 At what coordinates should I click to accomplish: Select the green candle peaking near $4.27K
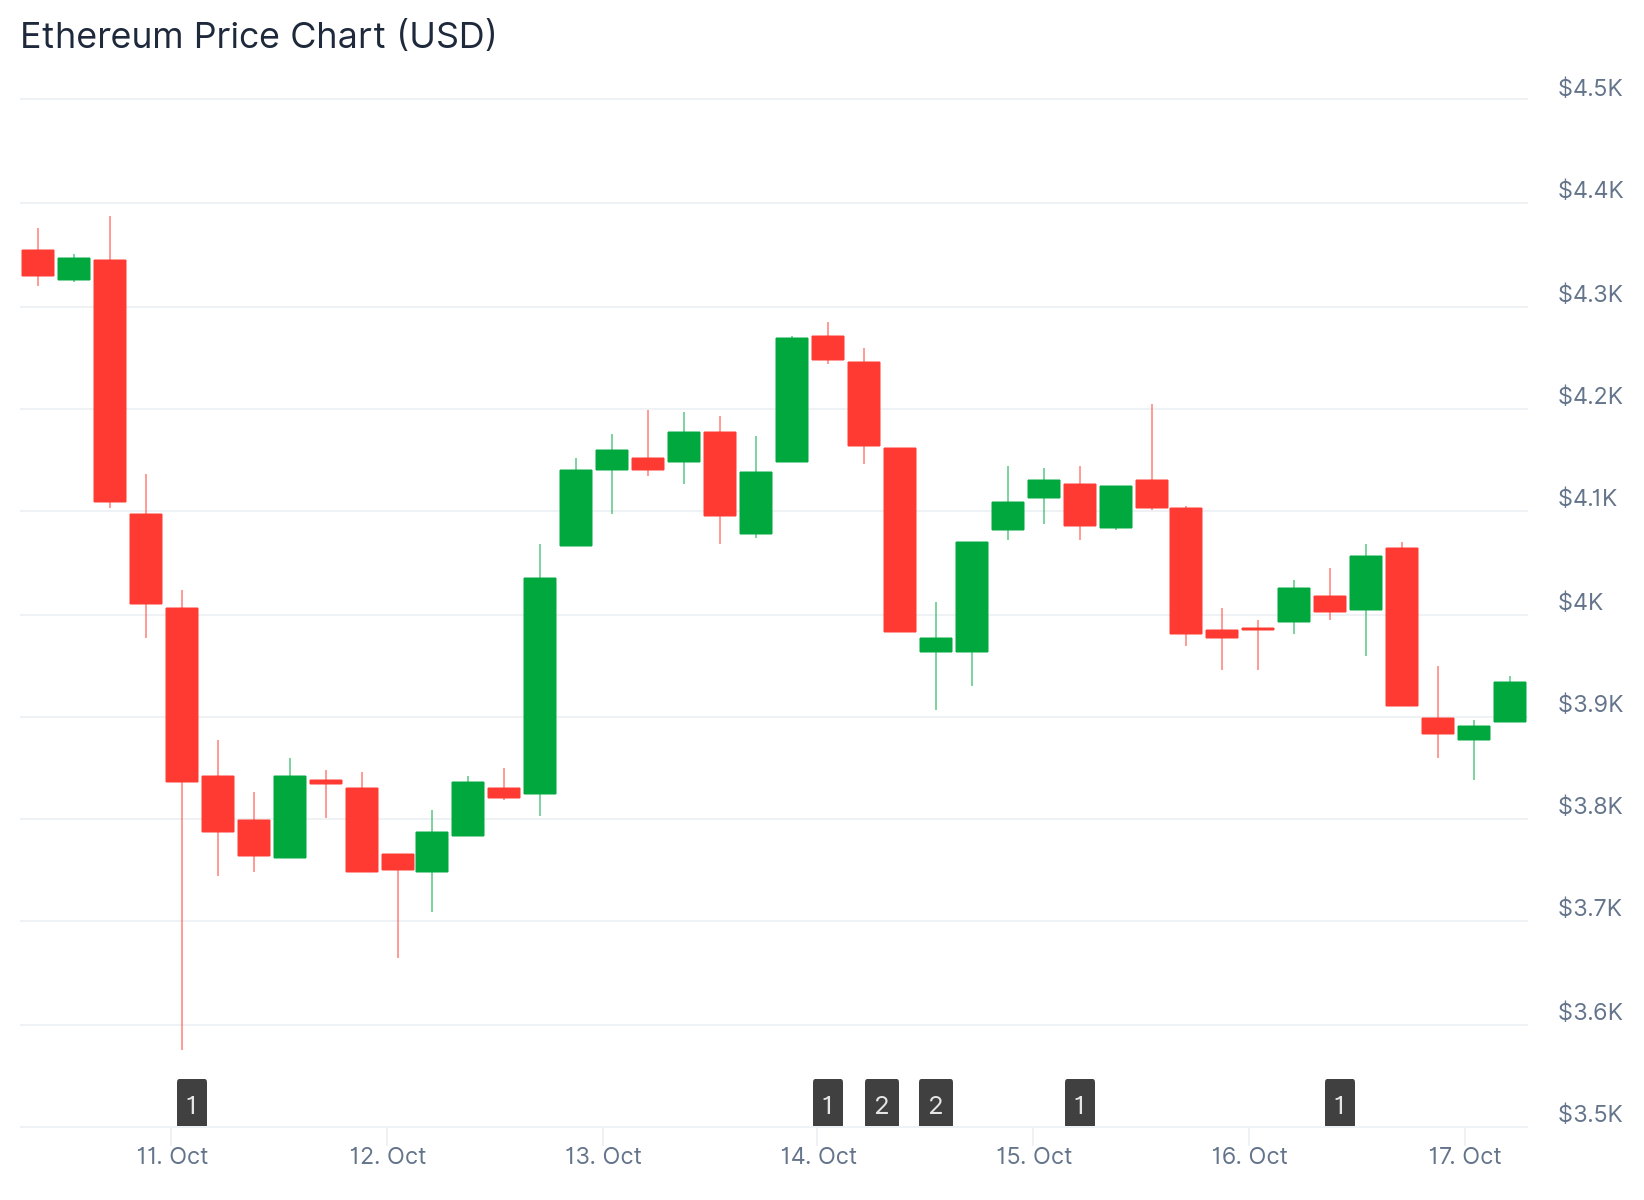pos(792,399)
